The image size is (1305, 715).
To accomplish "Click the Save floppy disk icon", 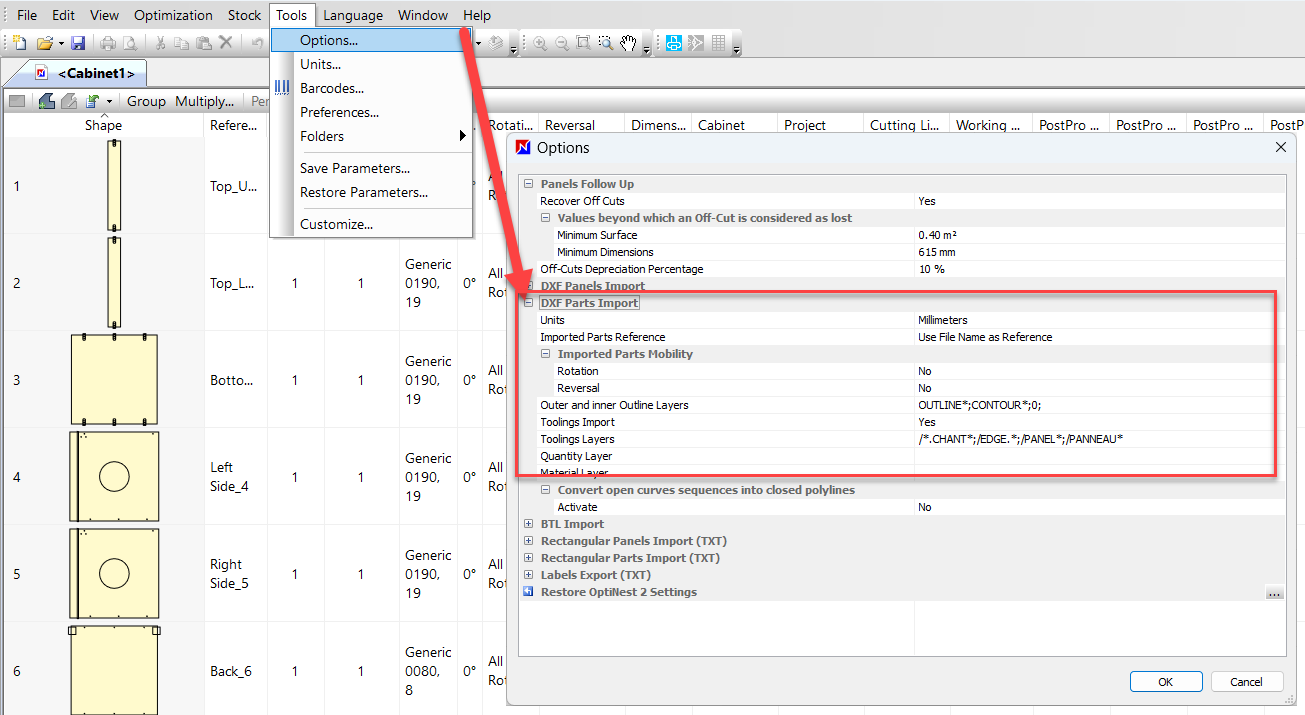I will 78,43.
